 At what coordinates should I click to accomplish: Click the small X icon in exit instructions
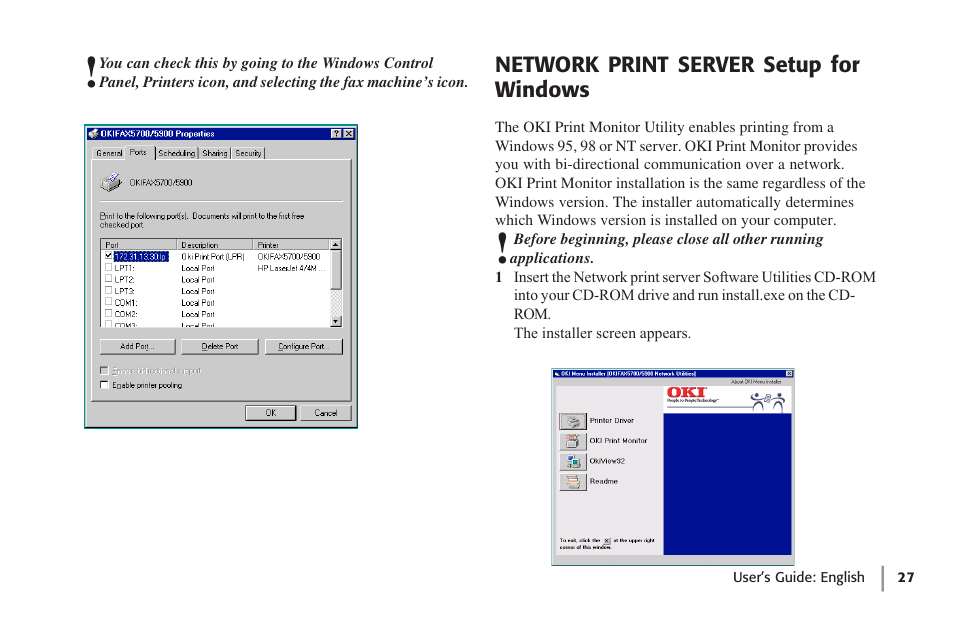point(607,541)
